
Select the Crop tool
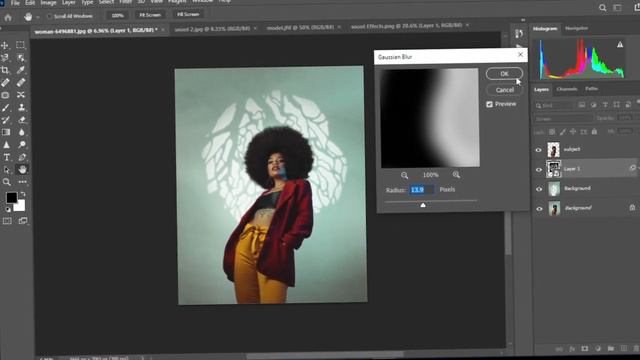tap(5, 70)
